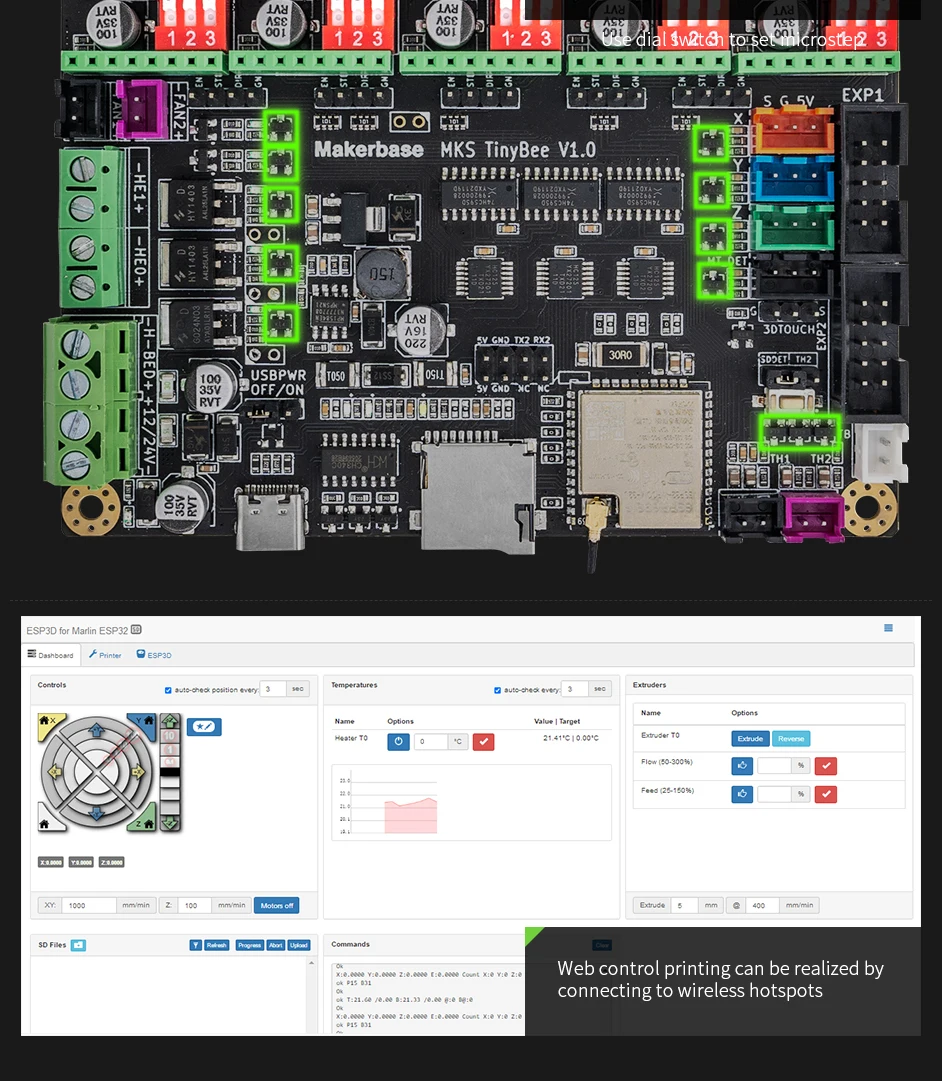Click the Commands output log
The image size is (942, 1081).
[x=428, y=998]
